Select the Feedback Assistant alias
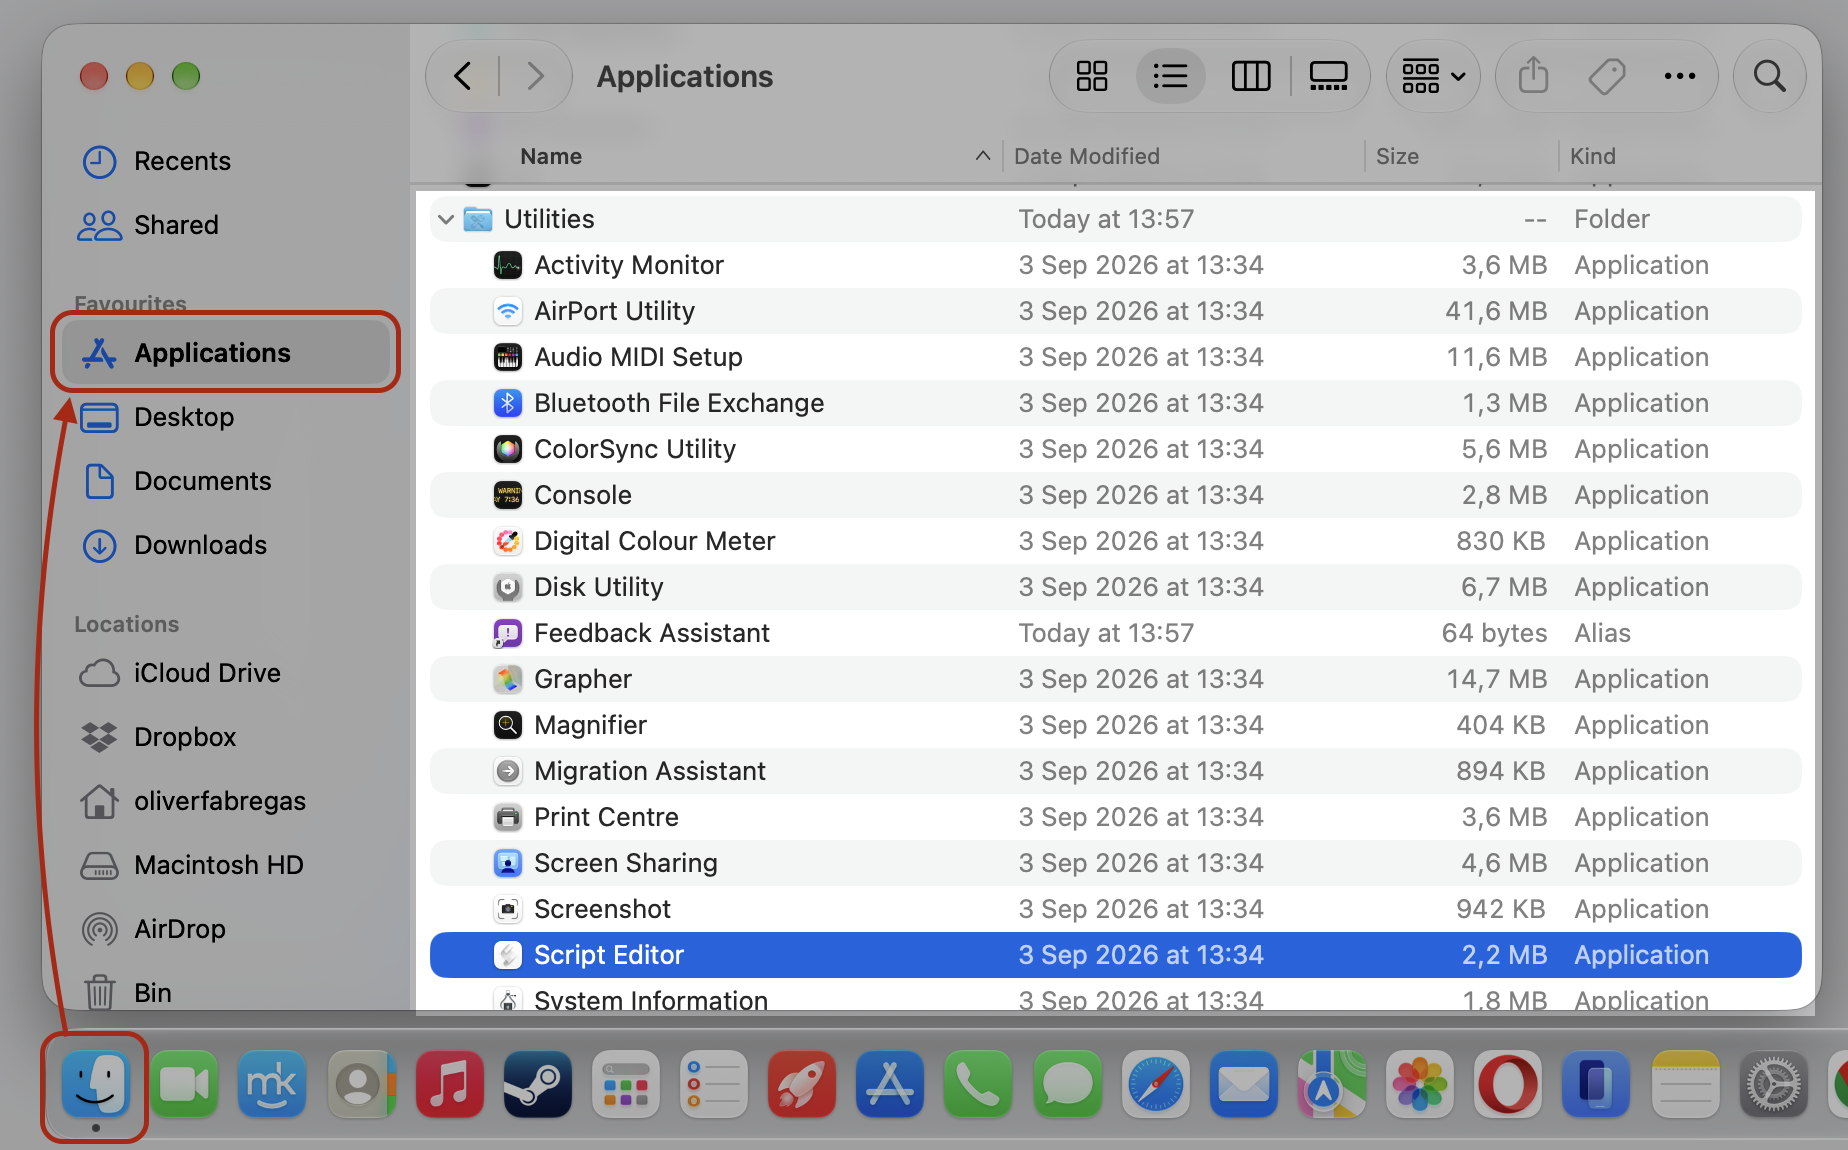The image size is (1848, 1150). tap(1115, 633)
